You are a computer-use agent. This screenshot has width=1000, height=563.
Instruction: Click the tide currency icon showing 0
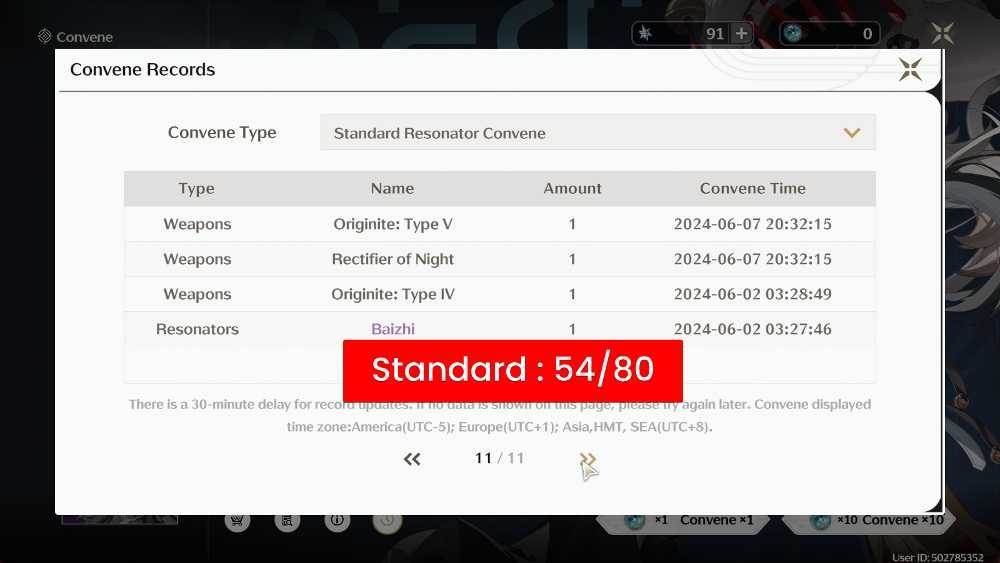(x=793, y=33)
